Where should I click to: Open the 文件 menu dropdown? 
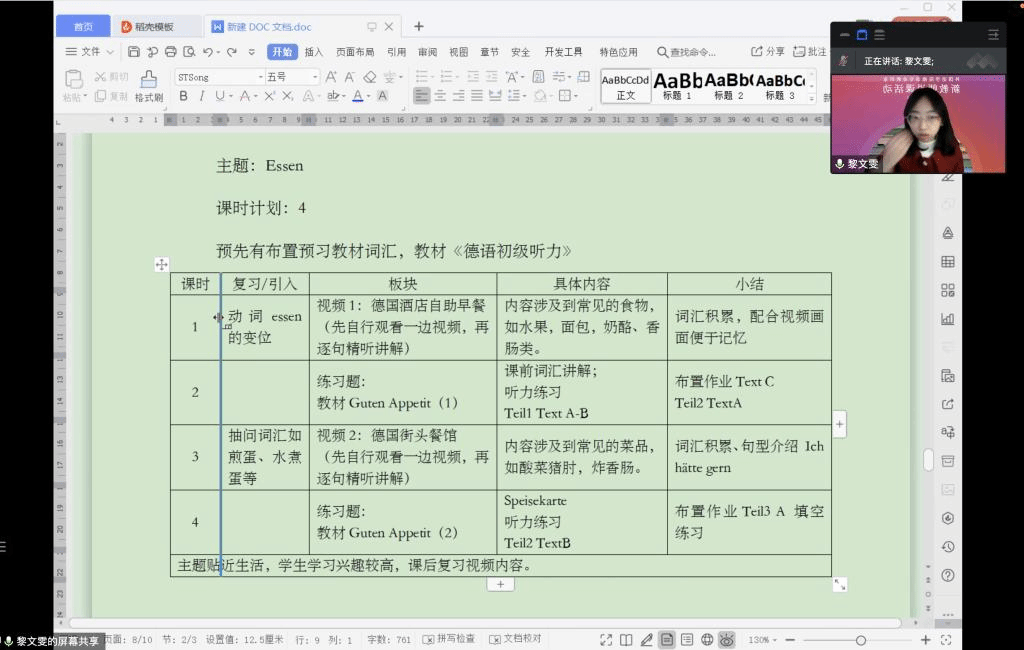[90, 52]
